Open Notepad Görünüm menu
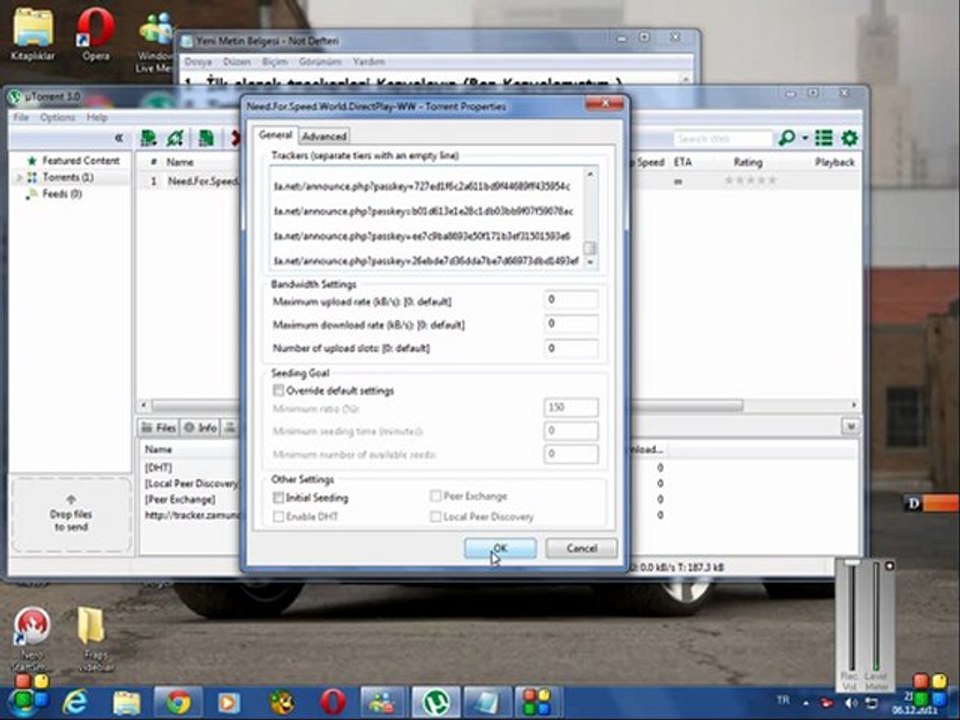The width and height of the screenshot is (960, 720). 320,62
